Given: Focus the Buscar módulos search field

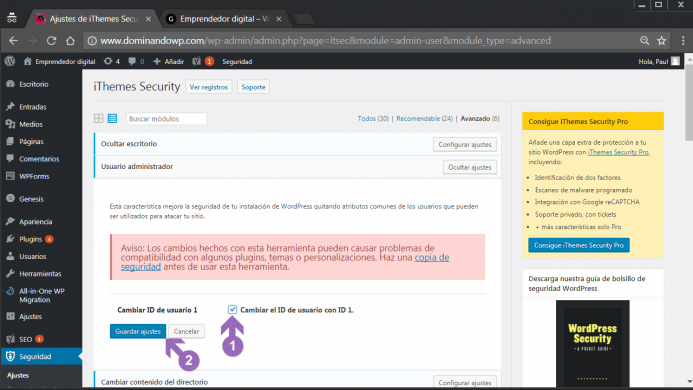Looking at the screenshot, I should [x=167, y=119].
